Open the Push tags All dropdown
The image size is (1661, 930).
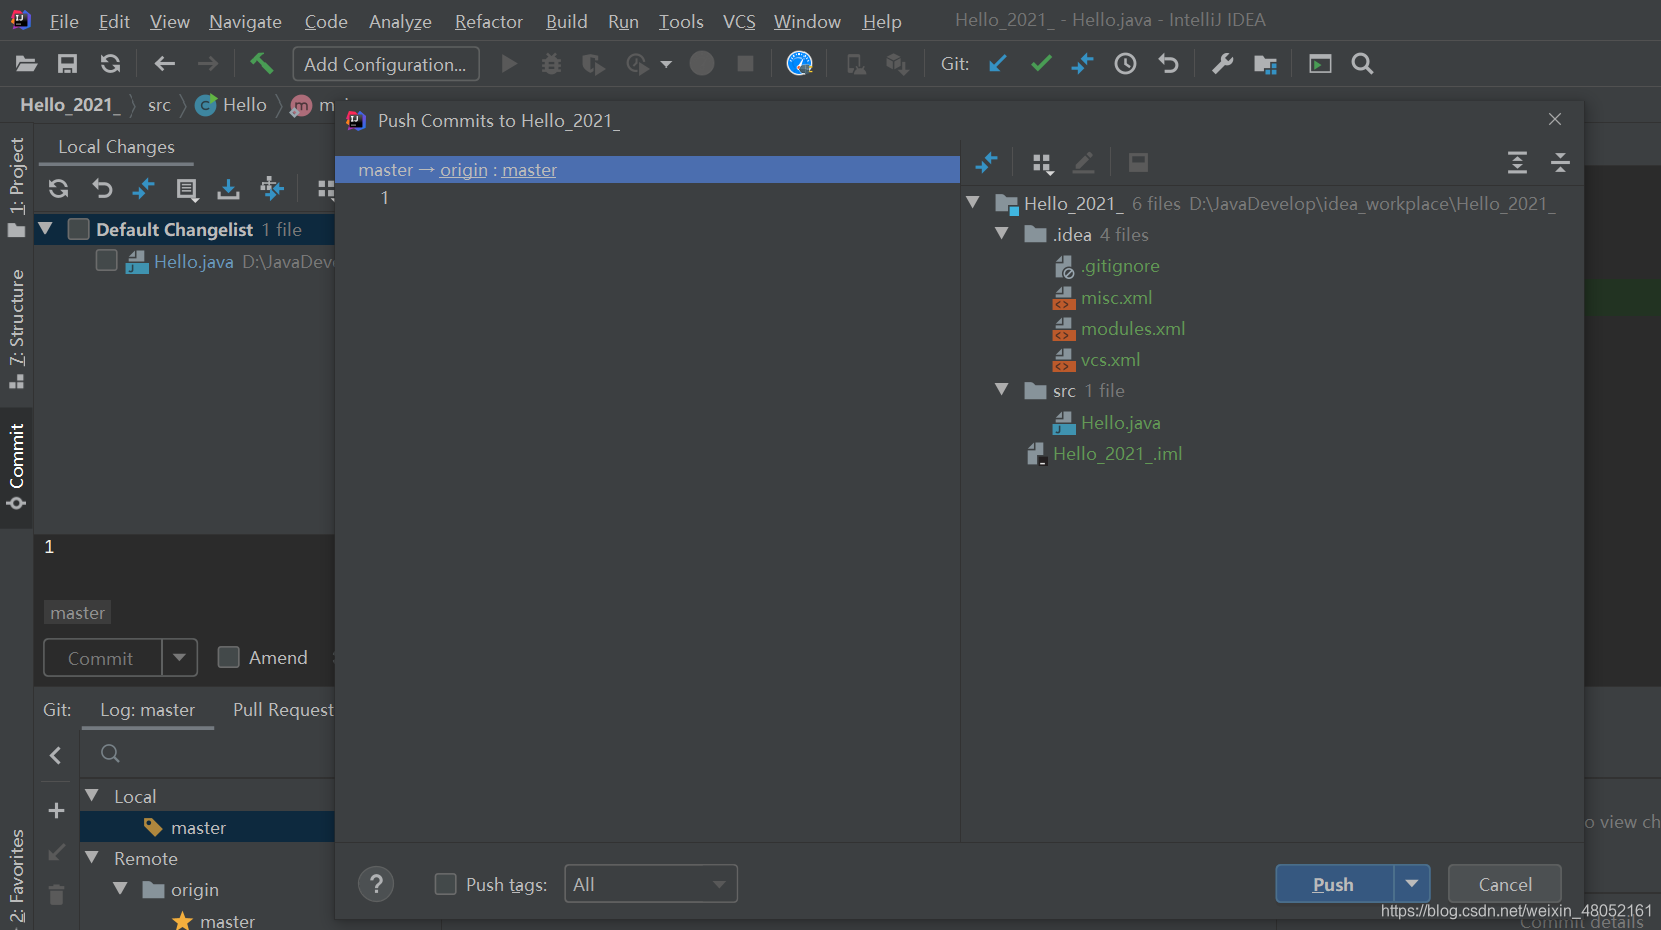coord(651,884)
